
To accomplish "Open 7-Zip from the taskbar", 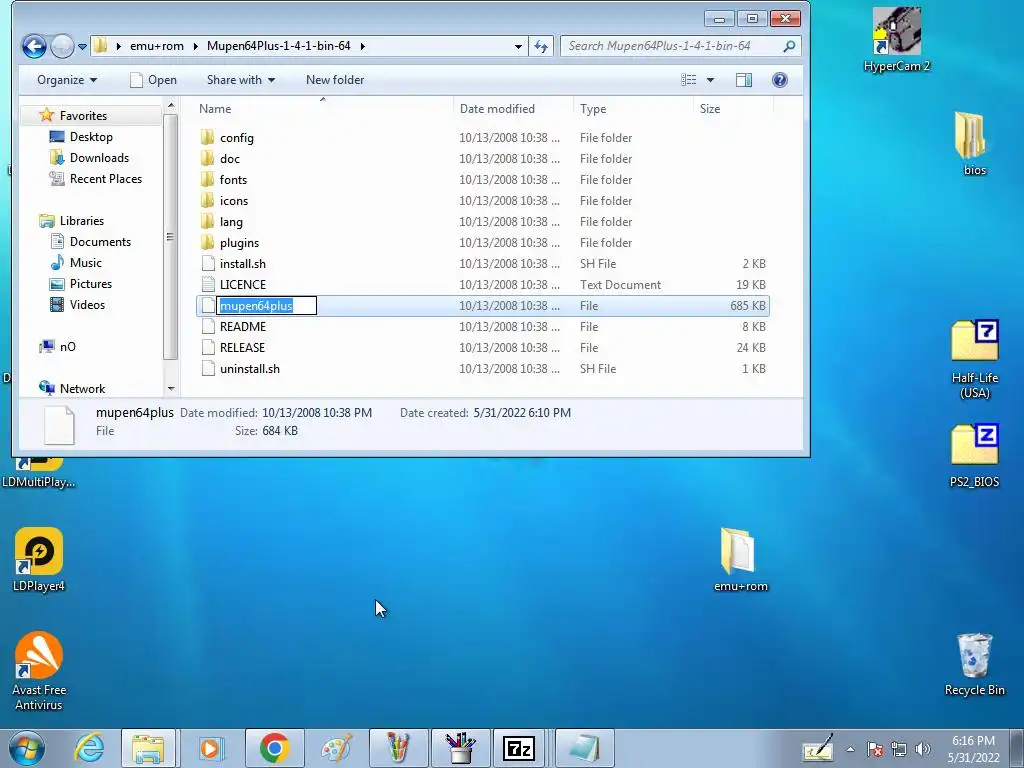I will (x=519, y=748).
